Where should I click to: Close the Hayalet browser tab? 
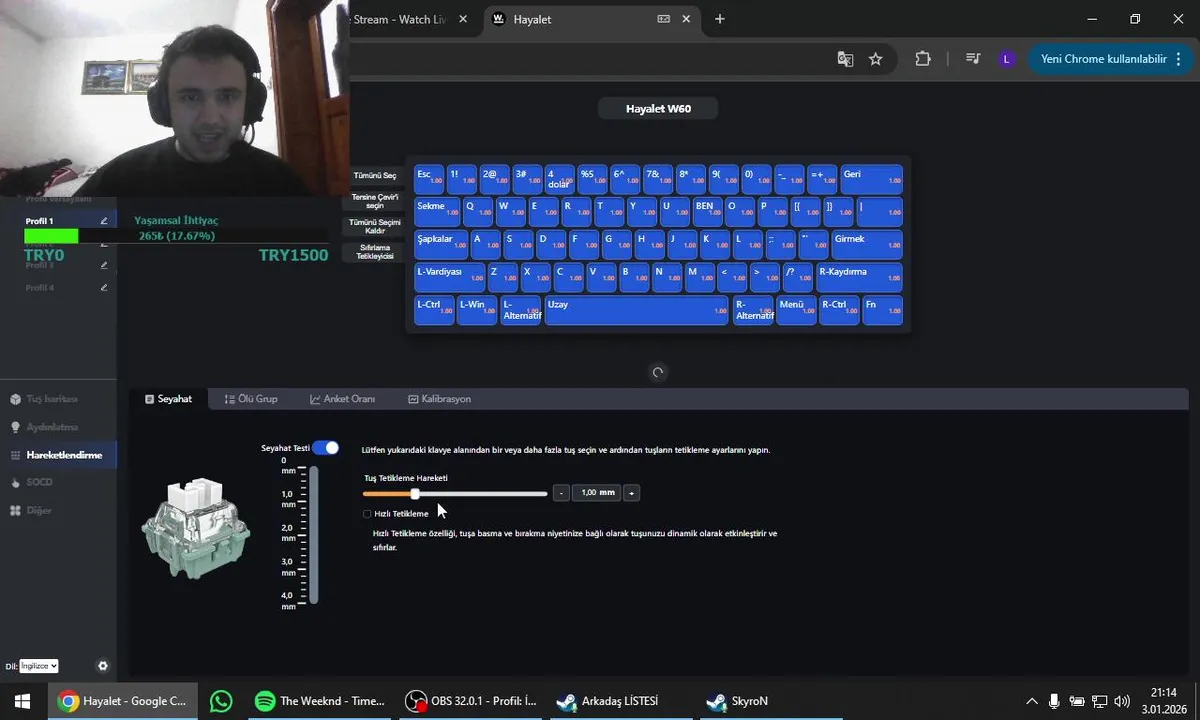coord(687,19)
